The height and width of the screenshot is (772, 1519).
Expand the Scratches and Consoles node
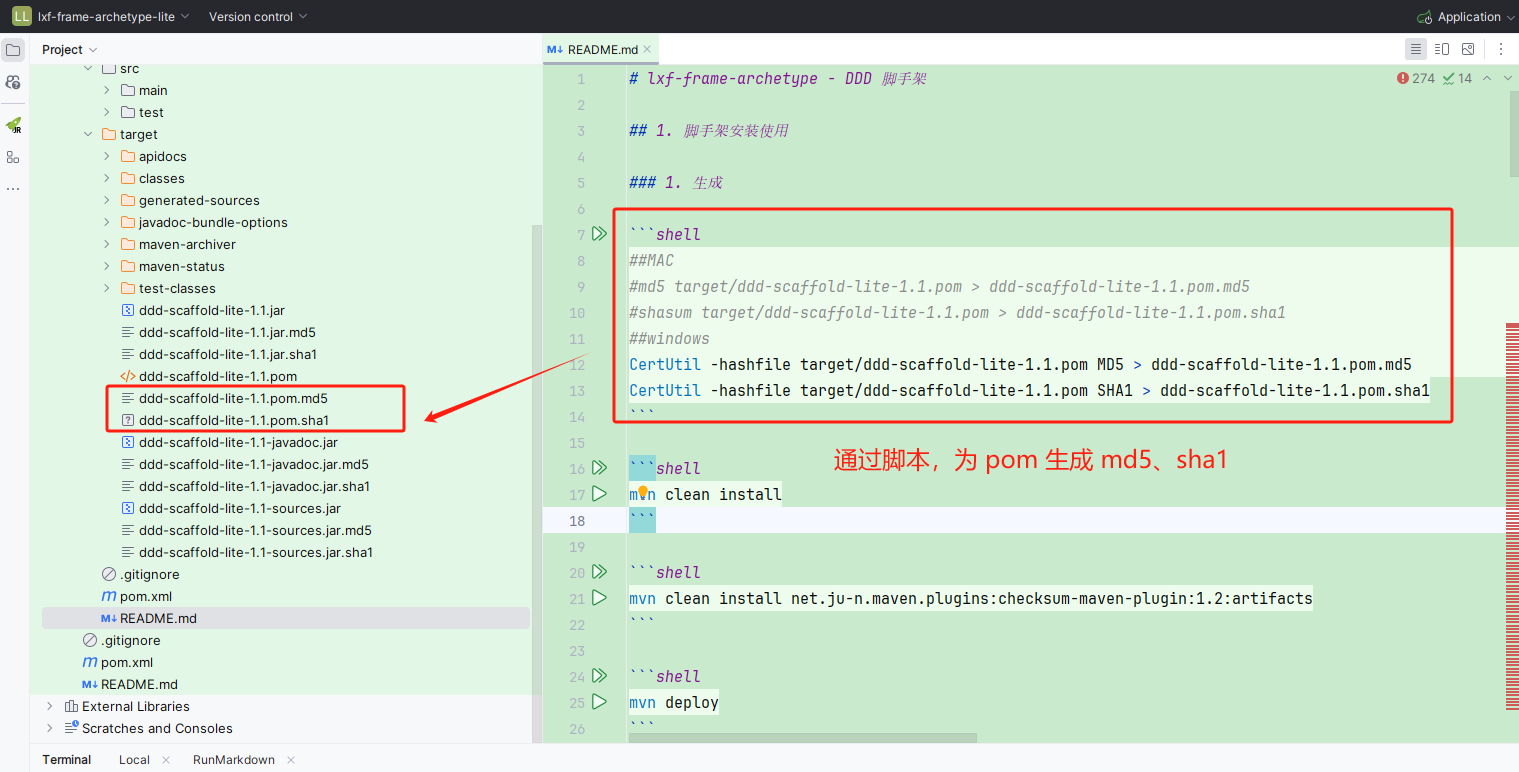tap(50, 728)
